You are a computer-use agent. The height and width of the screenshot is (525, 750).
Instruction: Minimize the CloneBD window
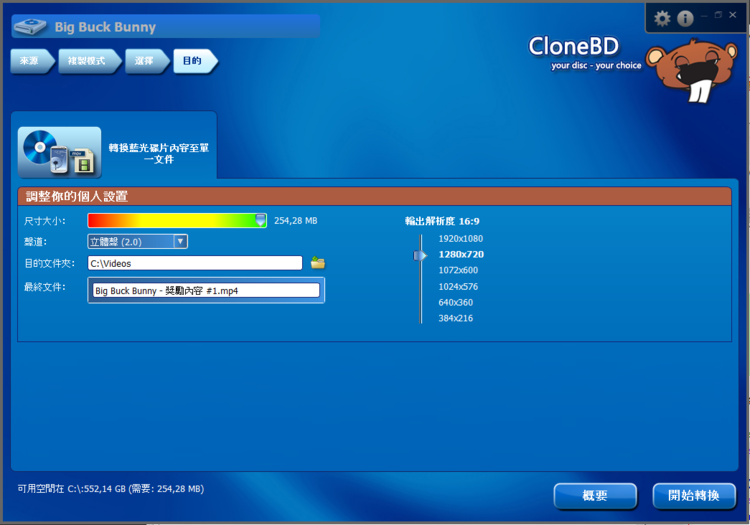point(704,16)
